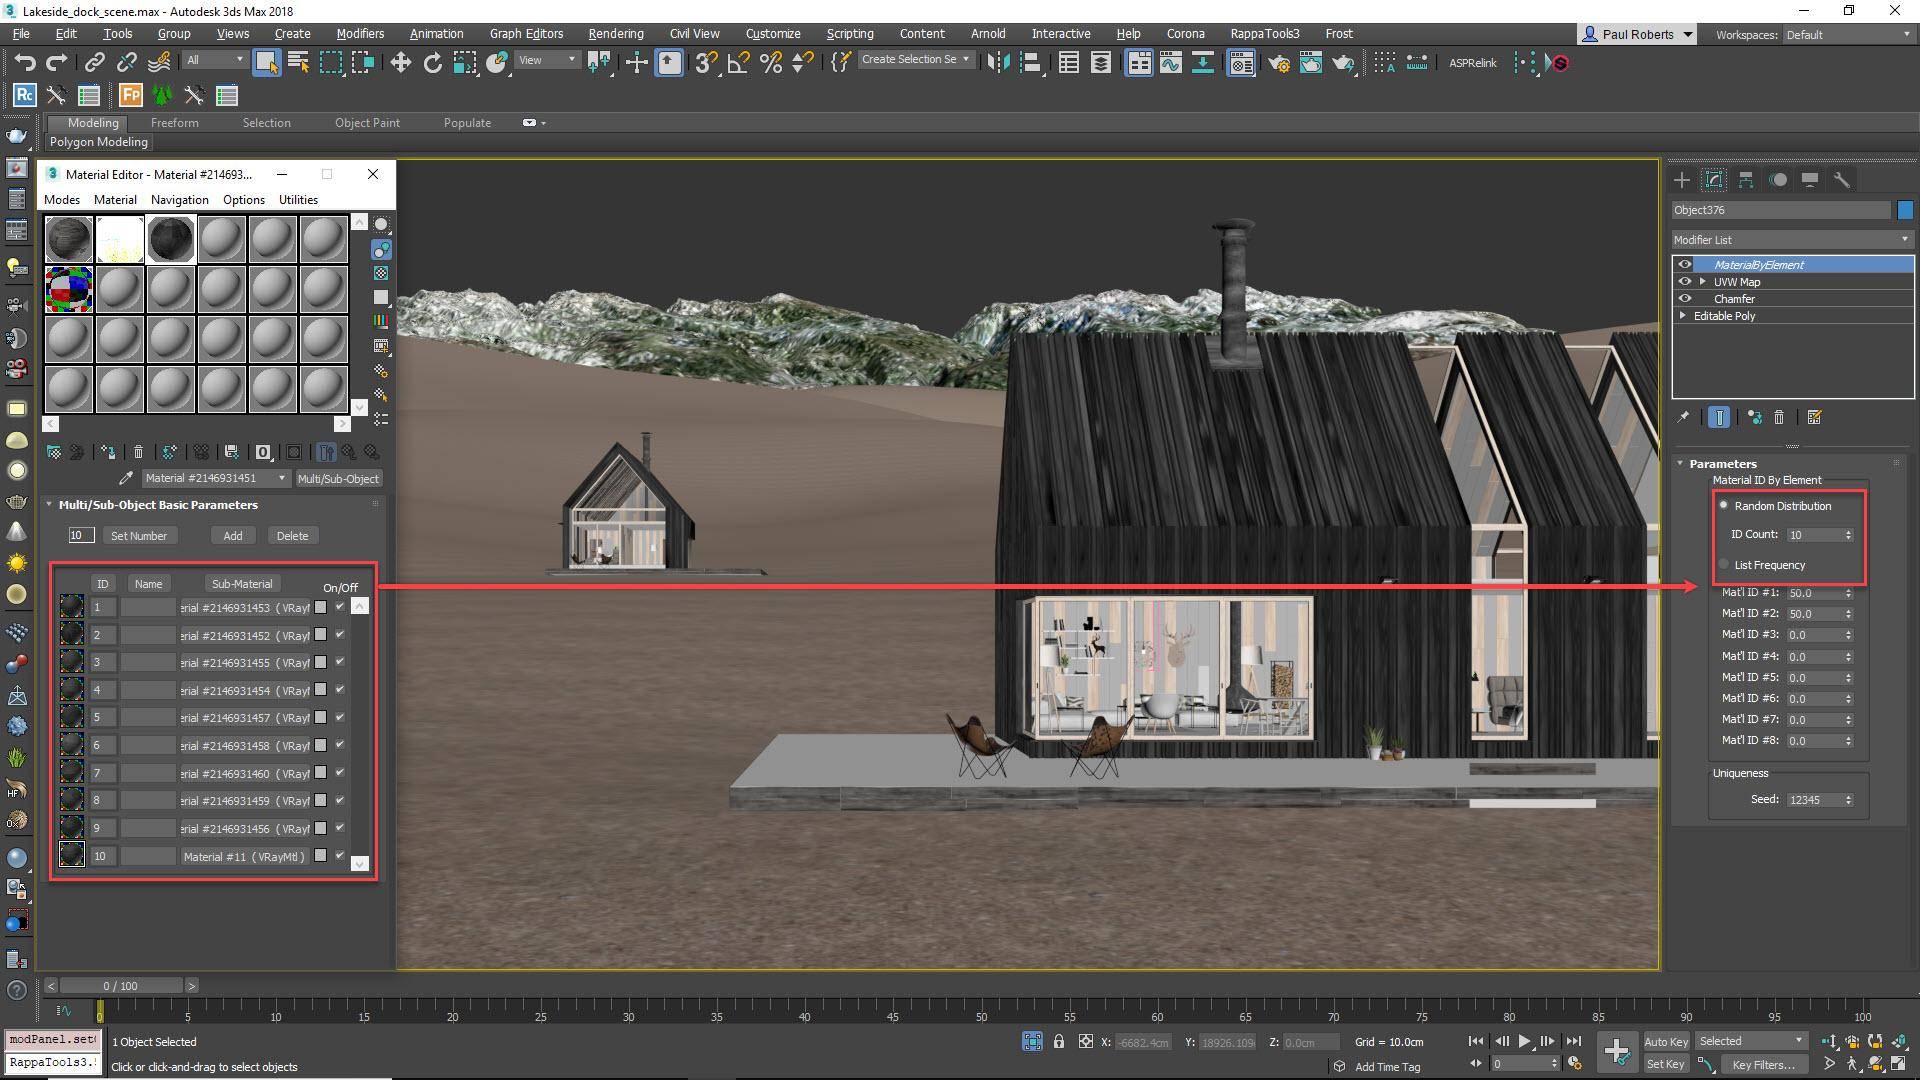Select the Select and Rotate tool
This screenshot has height=1080, width=1920.
[x=432, y=62]
